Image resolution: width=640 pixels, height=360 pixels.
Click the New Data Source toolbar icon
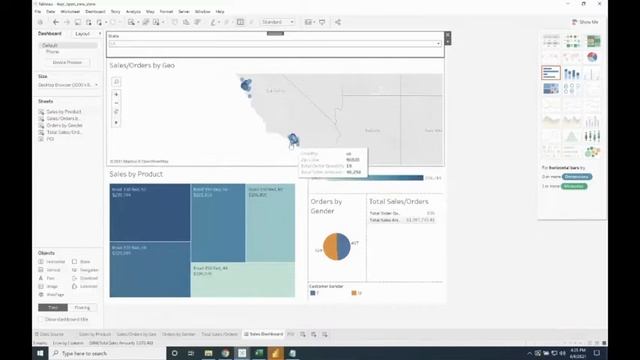[x=89, y=22]
